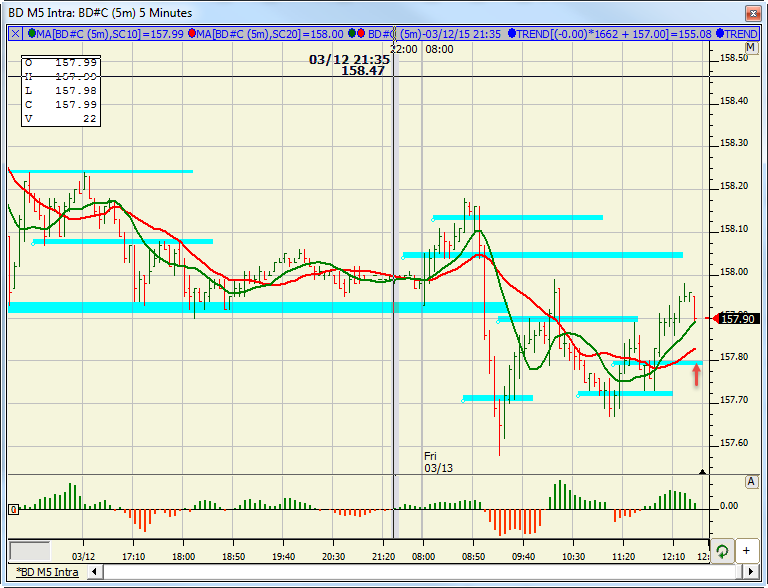Click the plus button beside refresh

[x=746, y=551]
